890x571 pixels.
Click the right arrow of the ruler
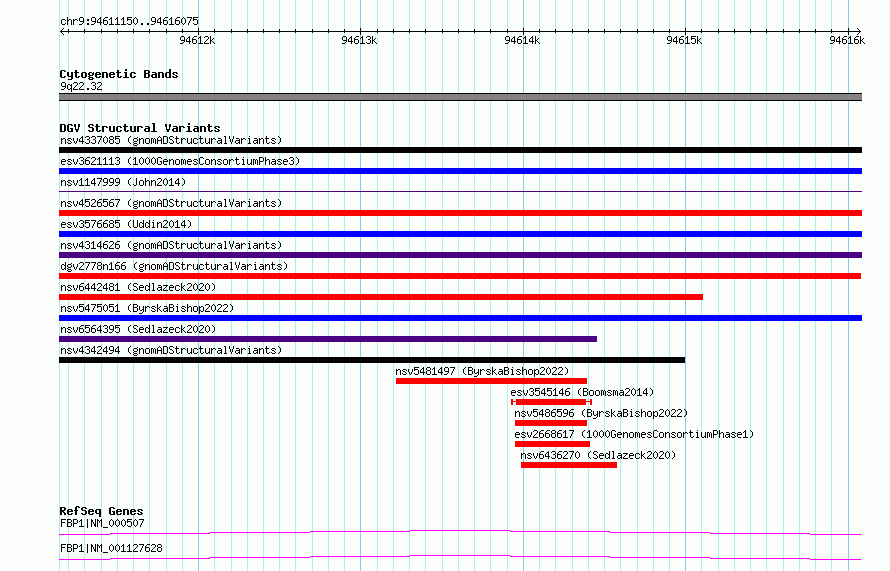pos(858,32)
